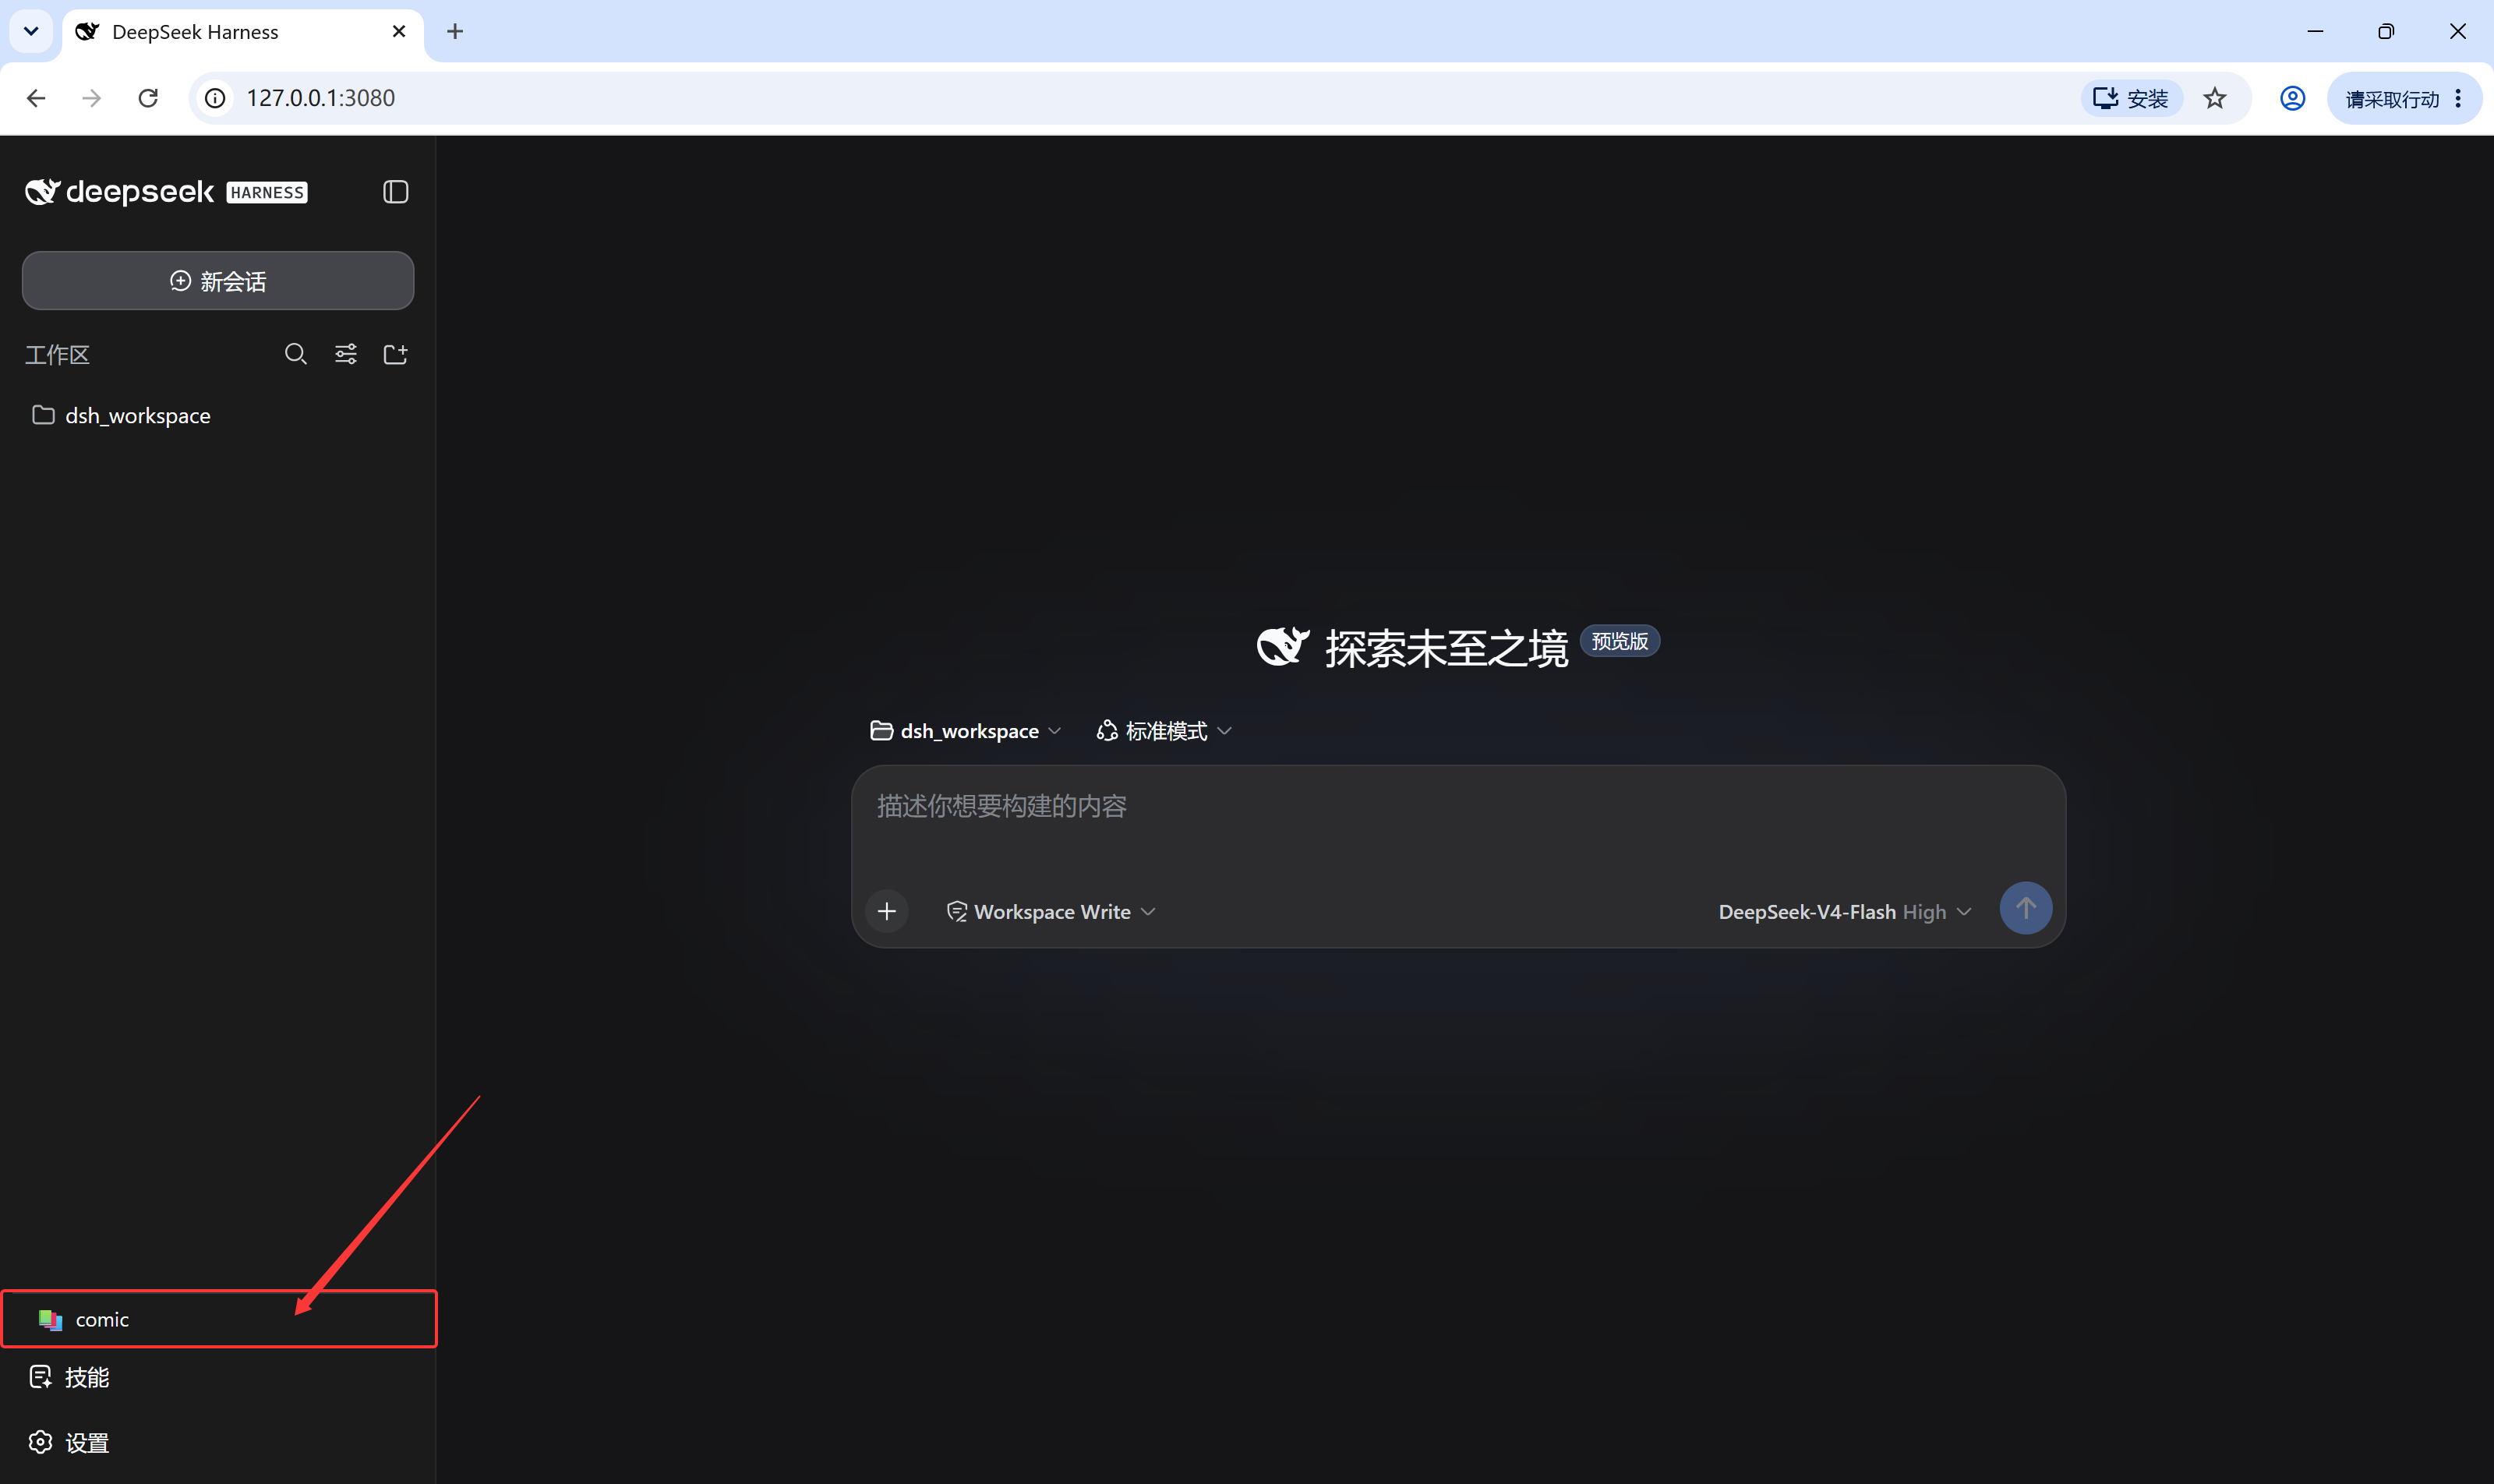
Task: Open the Workspace Write permission dropdown
Action: pos(1051,911)
